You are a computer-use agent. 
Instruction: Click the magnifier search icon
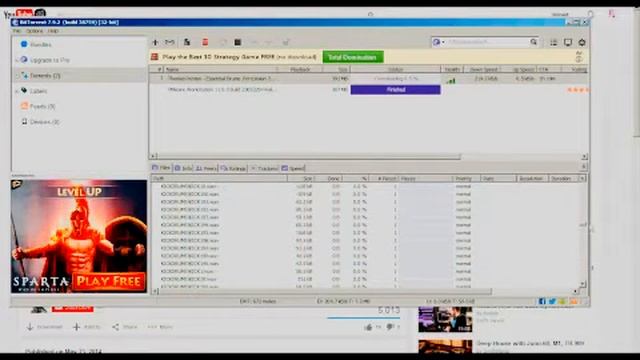tap(533, 42)
